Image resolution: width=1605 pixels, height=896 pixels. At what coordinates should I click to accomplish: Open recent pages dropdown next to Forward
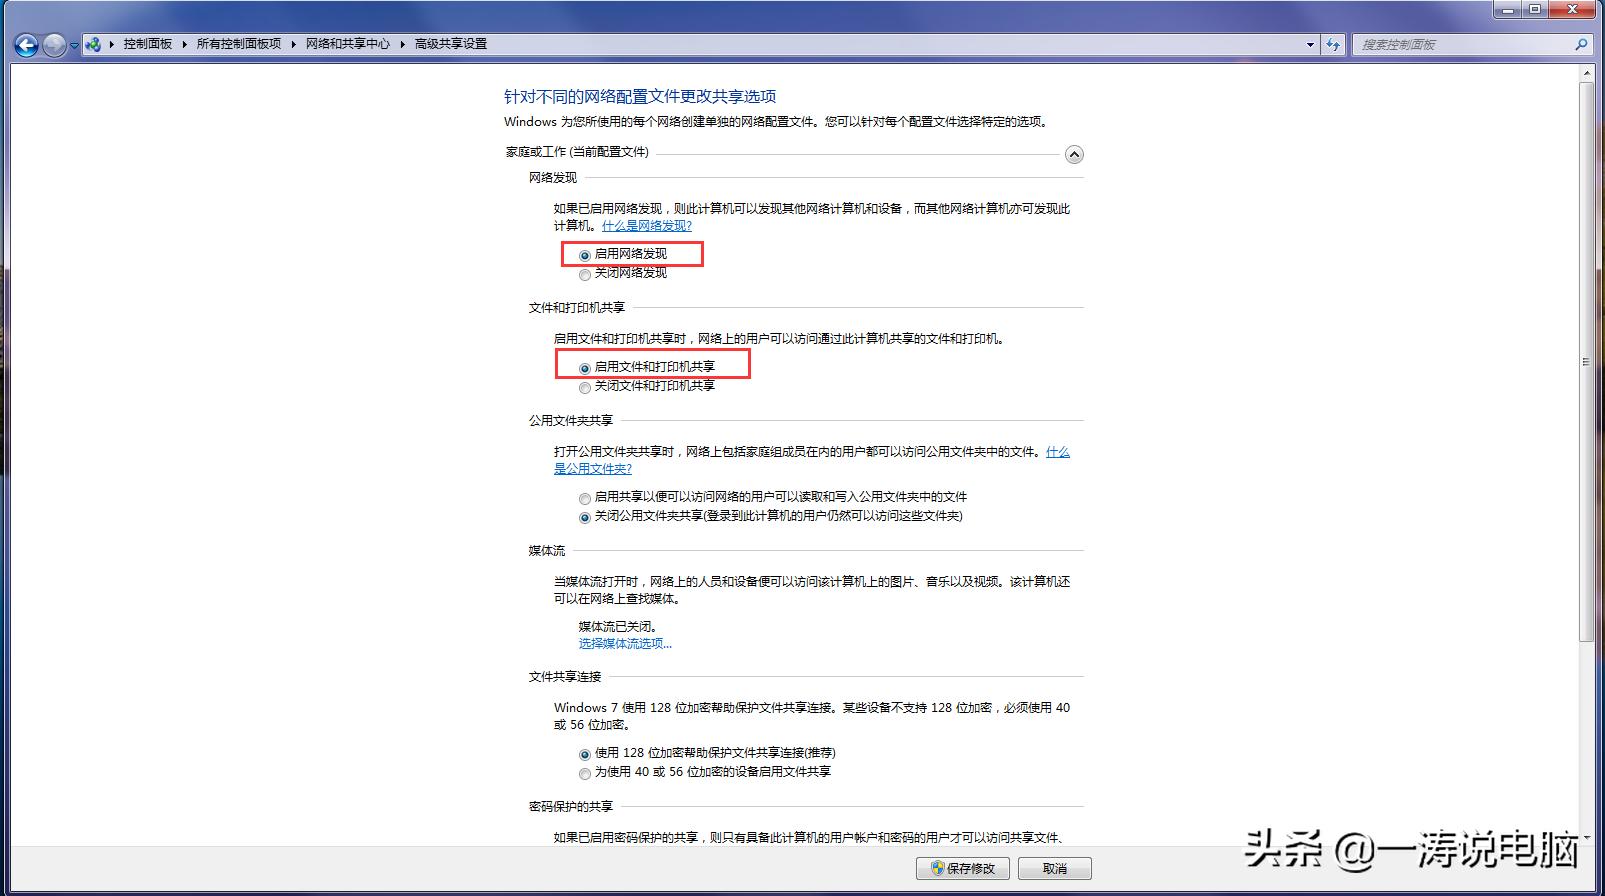[74, 45]
